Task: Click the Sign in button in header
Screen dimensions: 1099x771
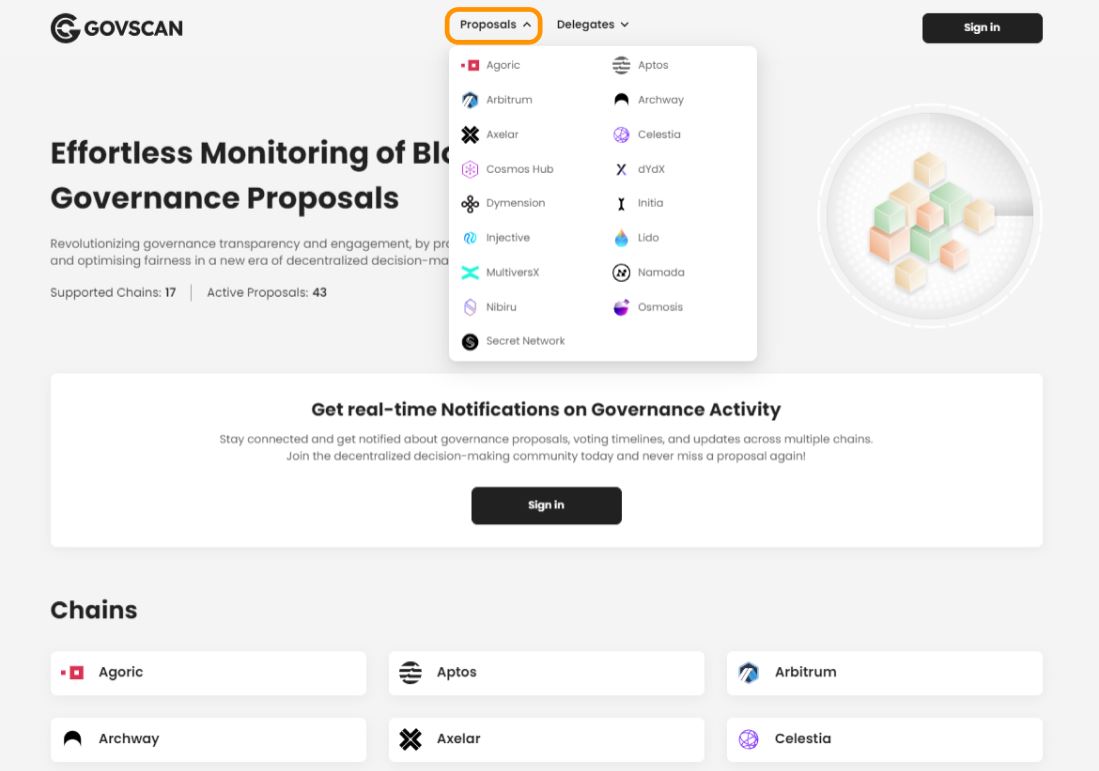Action: click(x=981, y=28)
